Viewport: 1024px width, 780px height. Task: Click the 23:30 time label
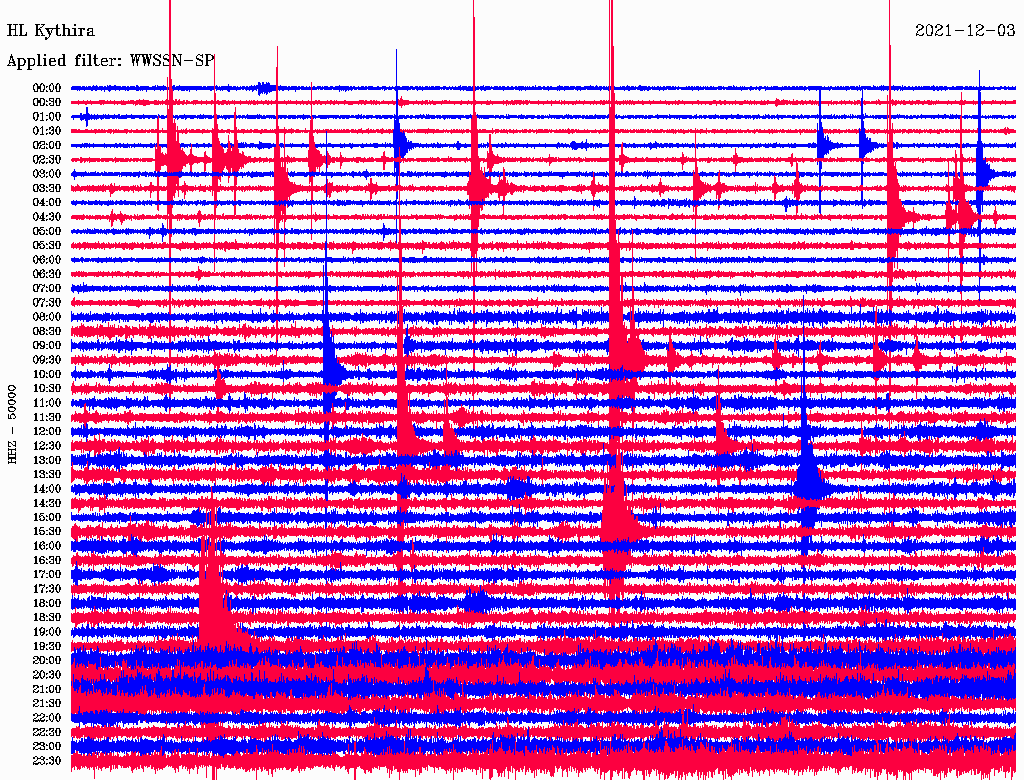tap(47, 761)
